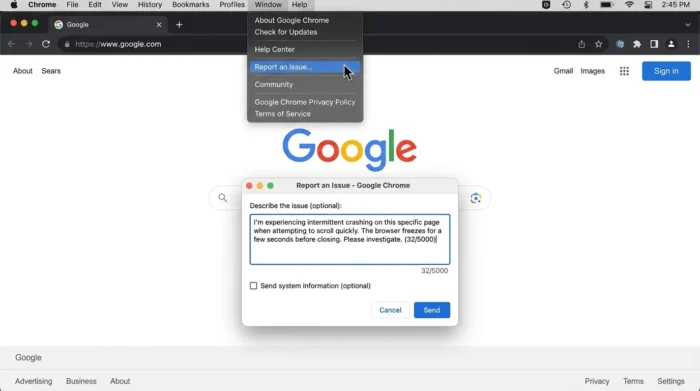Viewport: 700px width, 391px height.
Task: Open the Wi-Fi status menu
Action: (629, 5)
